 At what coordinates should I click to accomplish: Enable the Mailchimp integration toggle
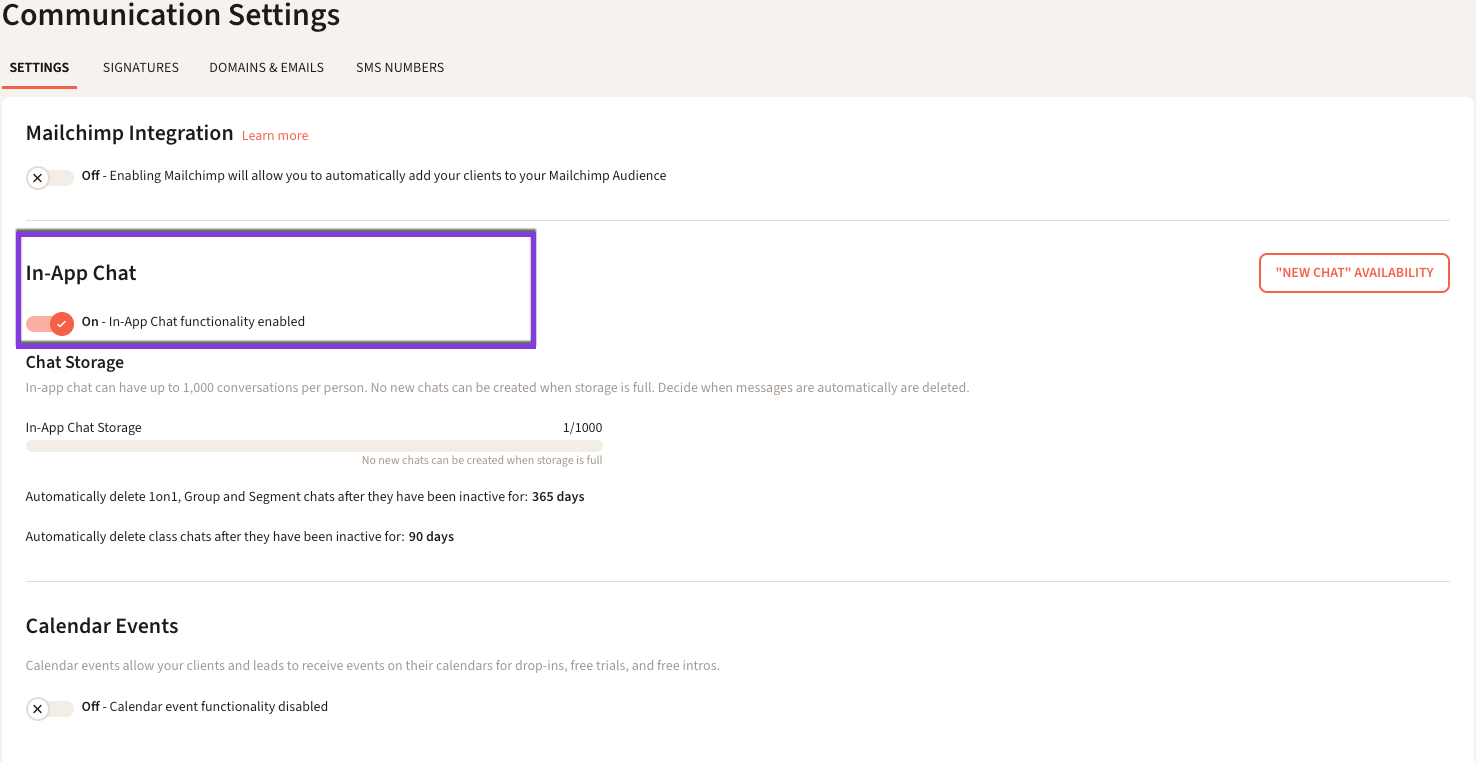pyautogui.click(x=50, y=177)
